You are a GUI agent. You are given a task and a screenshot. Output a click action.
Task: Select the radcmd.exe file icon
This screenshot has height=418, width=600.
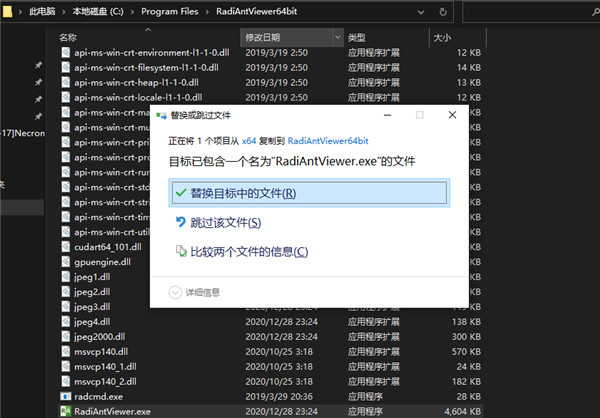(66, 396)
